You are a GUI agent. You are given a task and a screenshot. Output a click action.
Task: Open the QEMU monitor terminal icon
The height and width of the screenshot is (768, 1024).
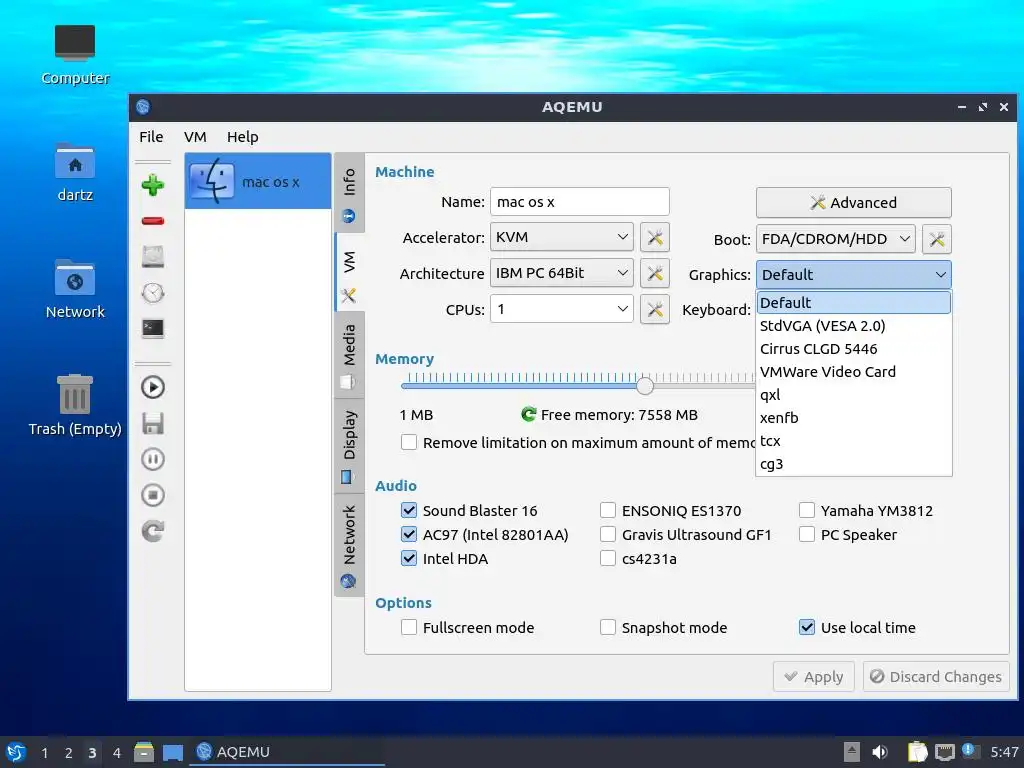tap(153, 328)
